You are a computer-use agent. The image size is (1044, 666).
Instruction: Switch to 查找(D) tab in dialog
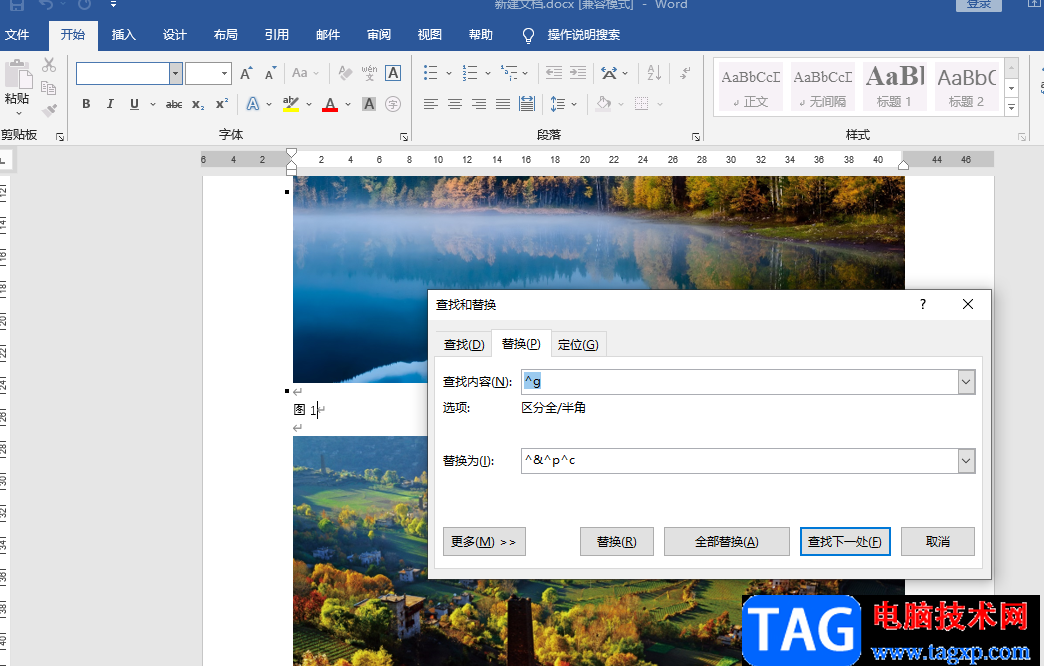click(x=464, y=344)
